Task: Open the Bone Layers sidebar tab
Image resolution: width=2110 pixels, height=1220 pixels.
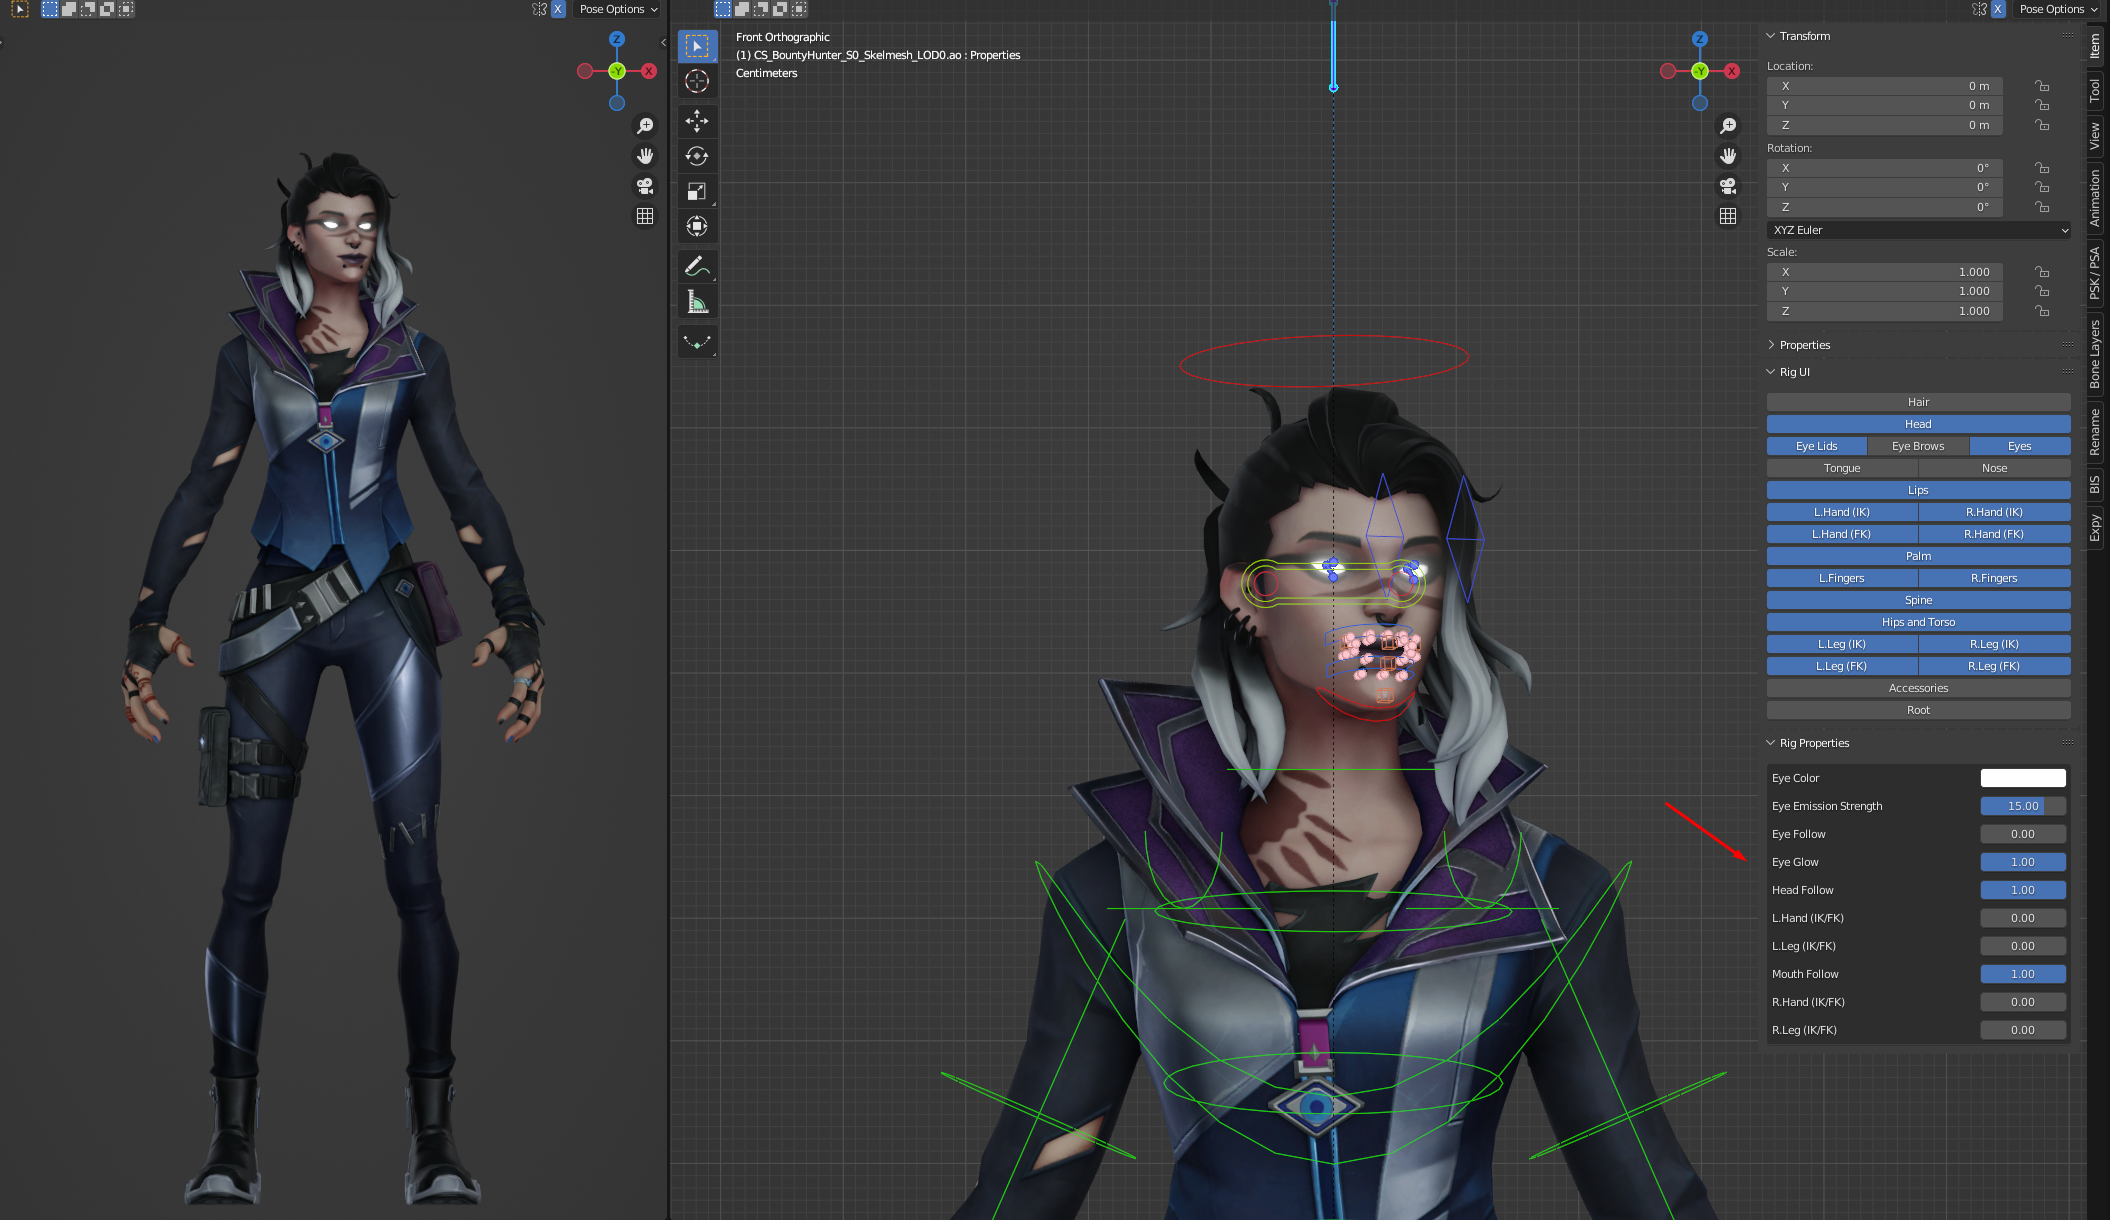Action: (2095, 354)
